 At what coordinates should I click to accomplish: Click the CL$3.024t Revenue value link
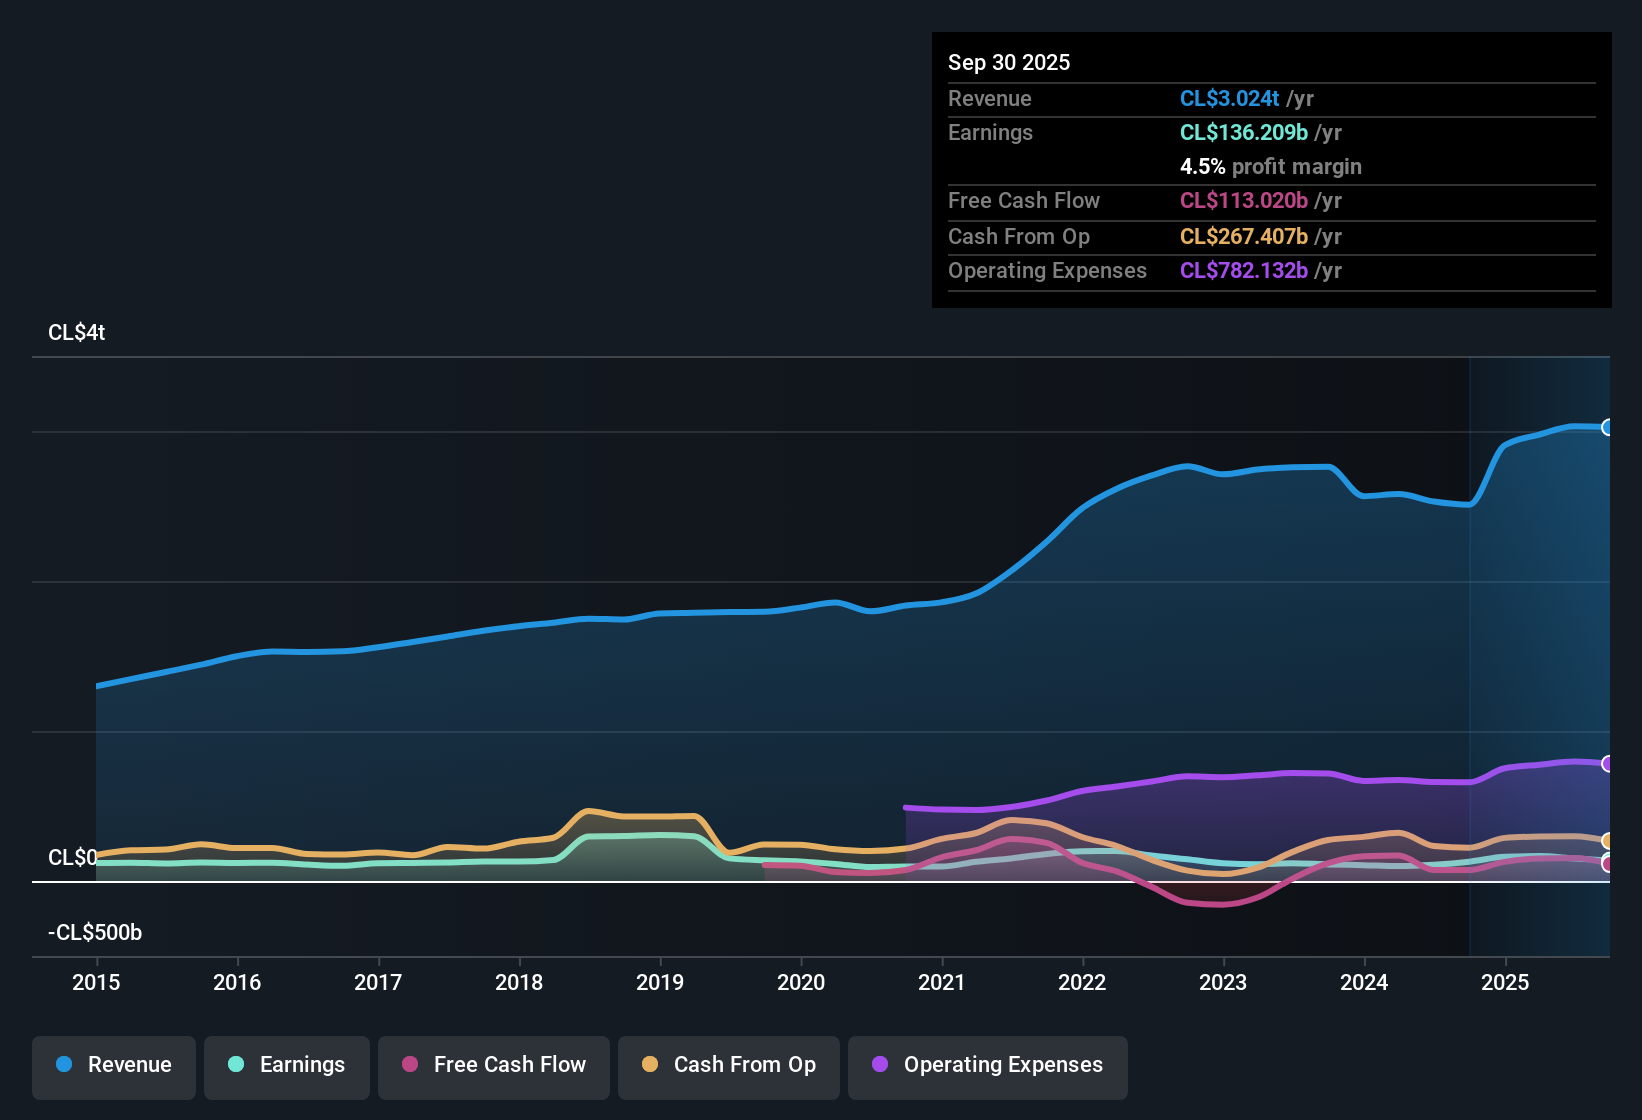coord(1229,98)
